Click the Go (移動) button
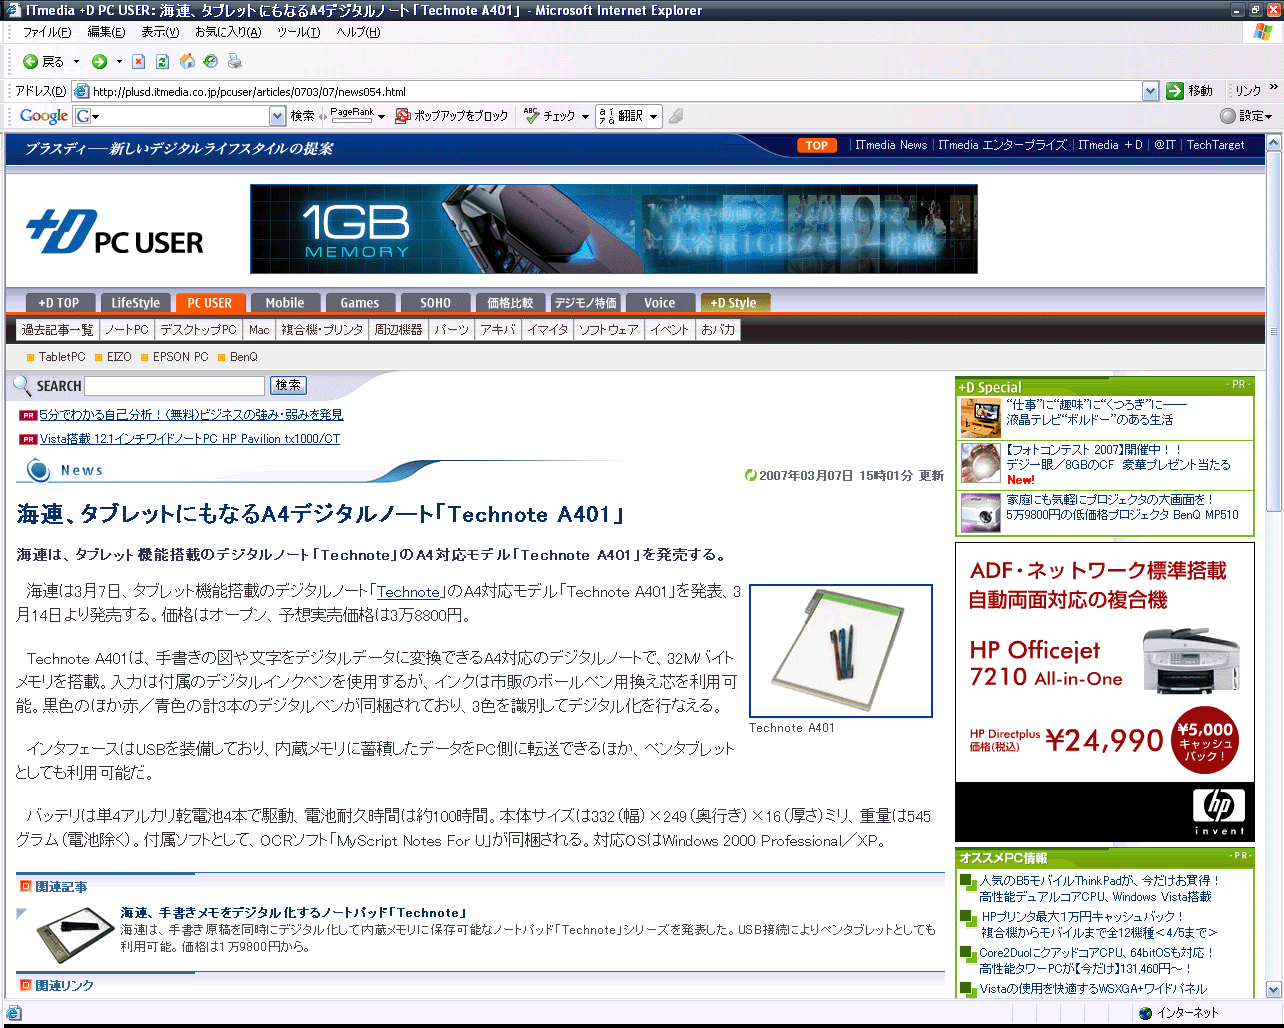1284x1028 pixels. click(1190, 91)
